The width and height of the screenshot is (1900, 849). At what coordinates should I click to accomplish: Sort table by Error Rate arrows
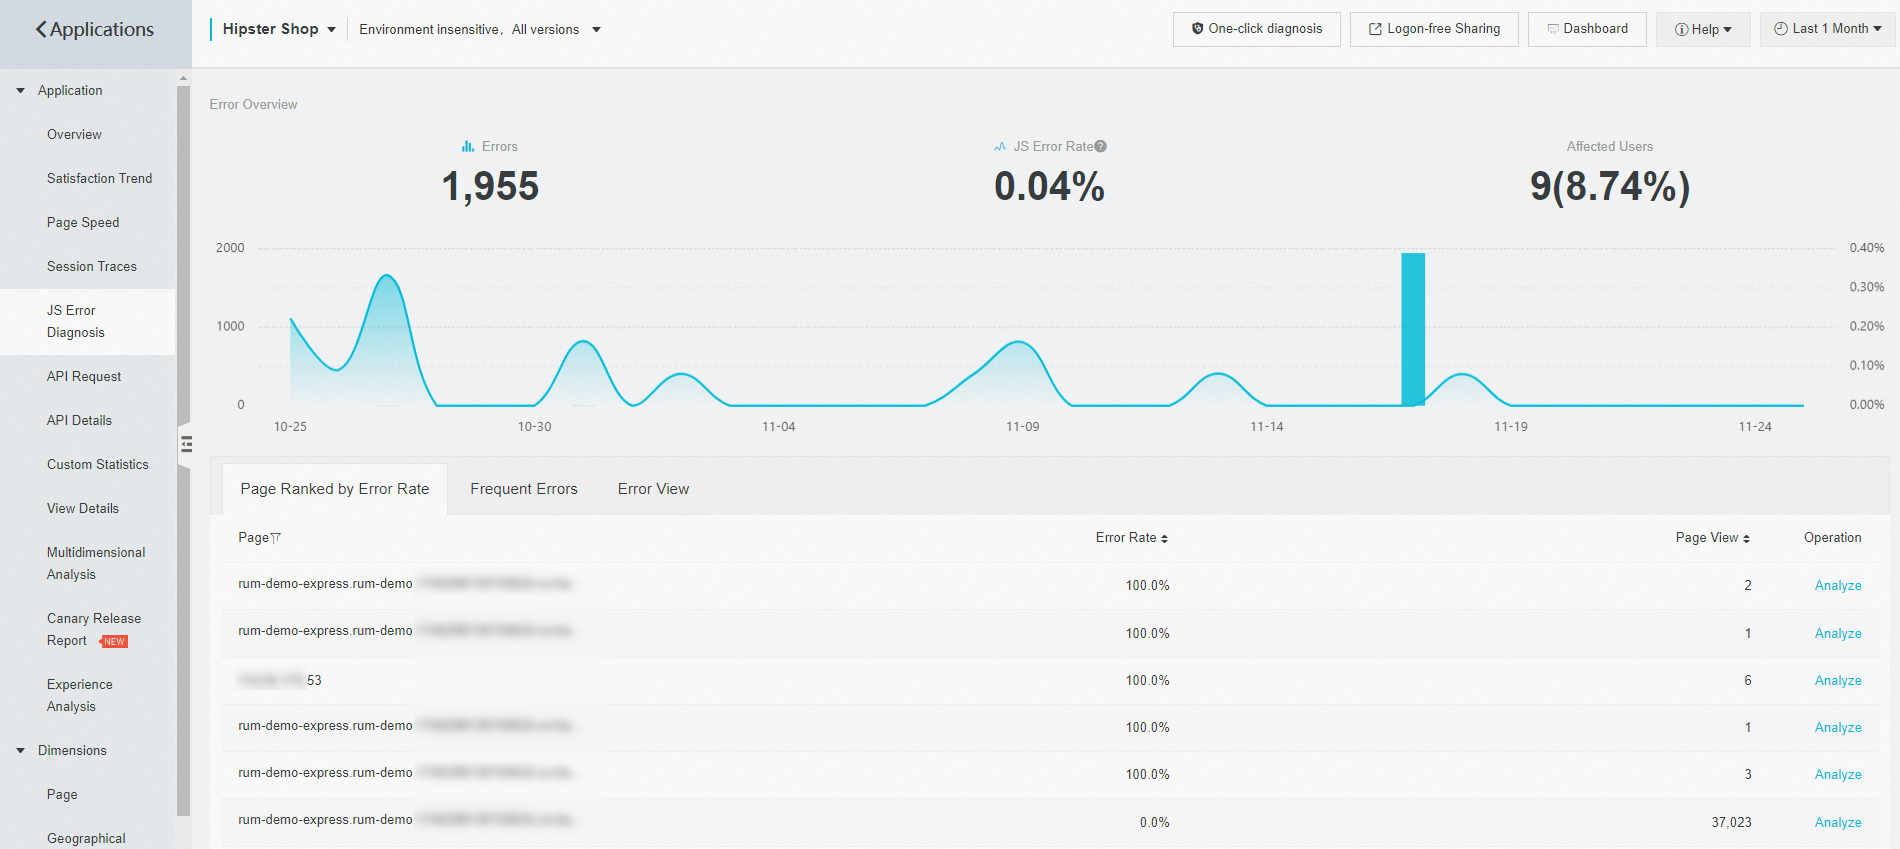pos(1164,539)
